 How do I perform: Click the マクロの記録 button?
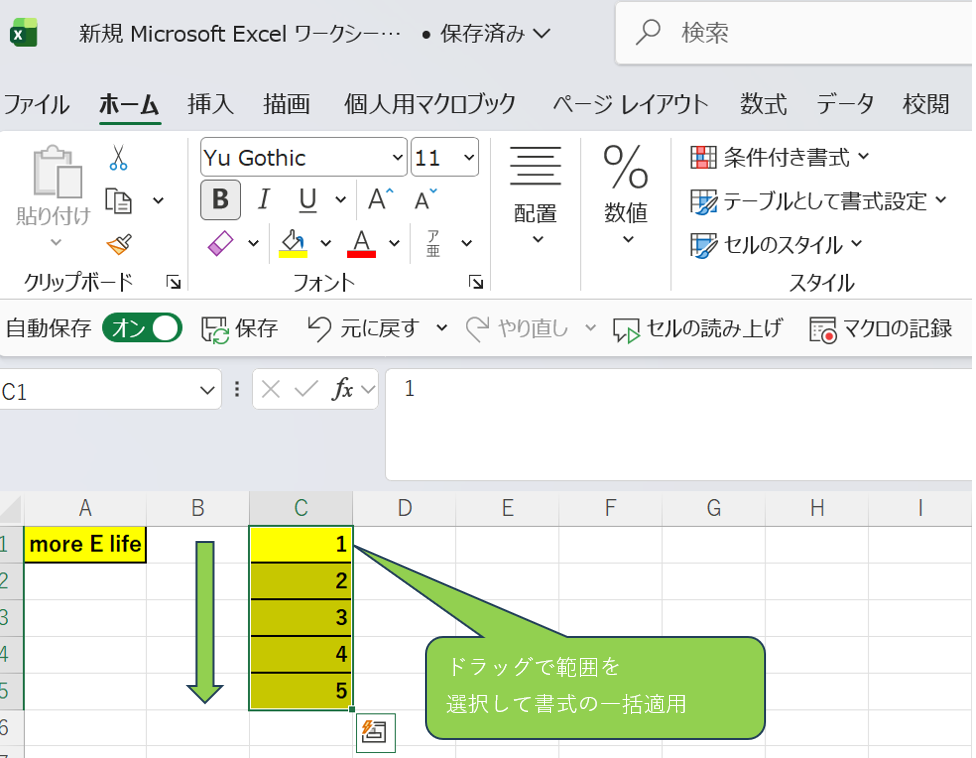881,328
